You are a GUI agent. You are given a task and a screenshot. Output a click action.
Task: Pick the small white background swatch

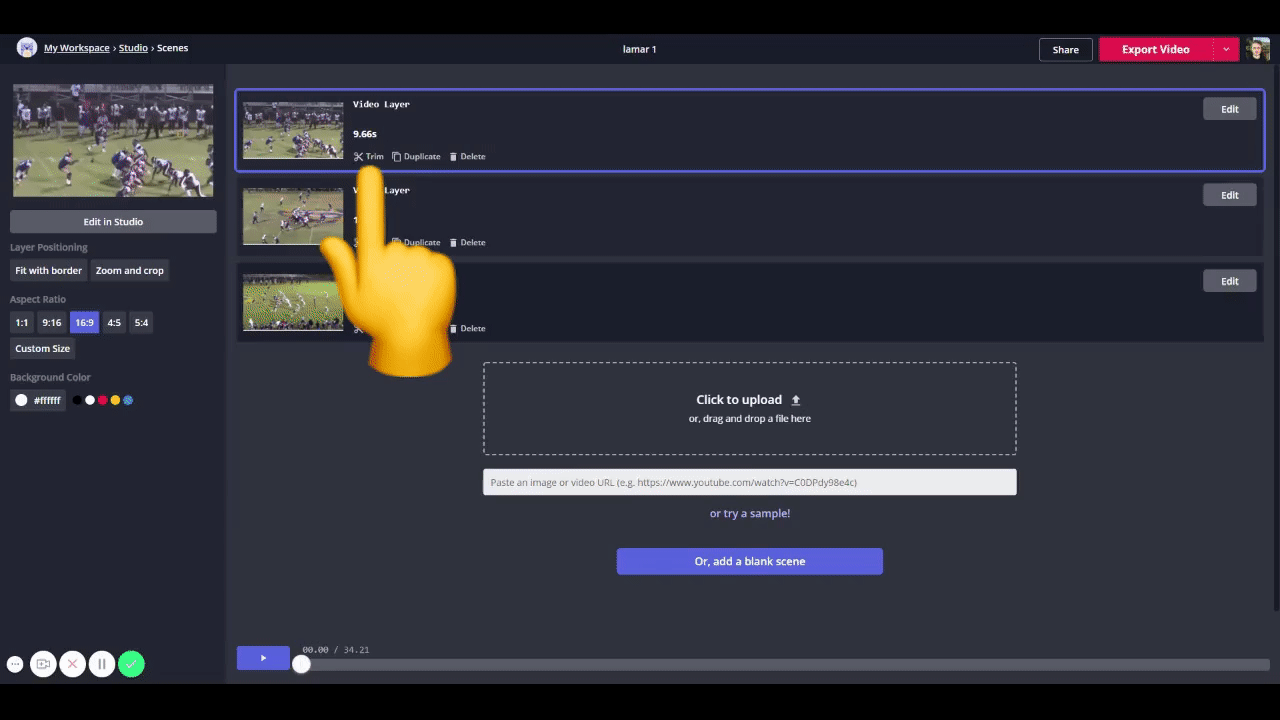(x=90, y=400)
